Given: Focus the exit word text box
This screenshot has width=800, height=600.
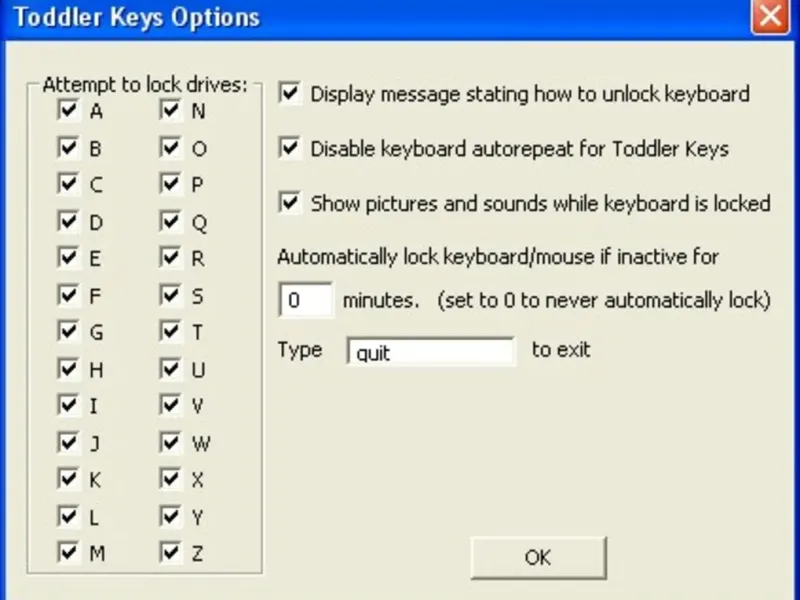Looking at the screenshot, I should coord(430,352).
